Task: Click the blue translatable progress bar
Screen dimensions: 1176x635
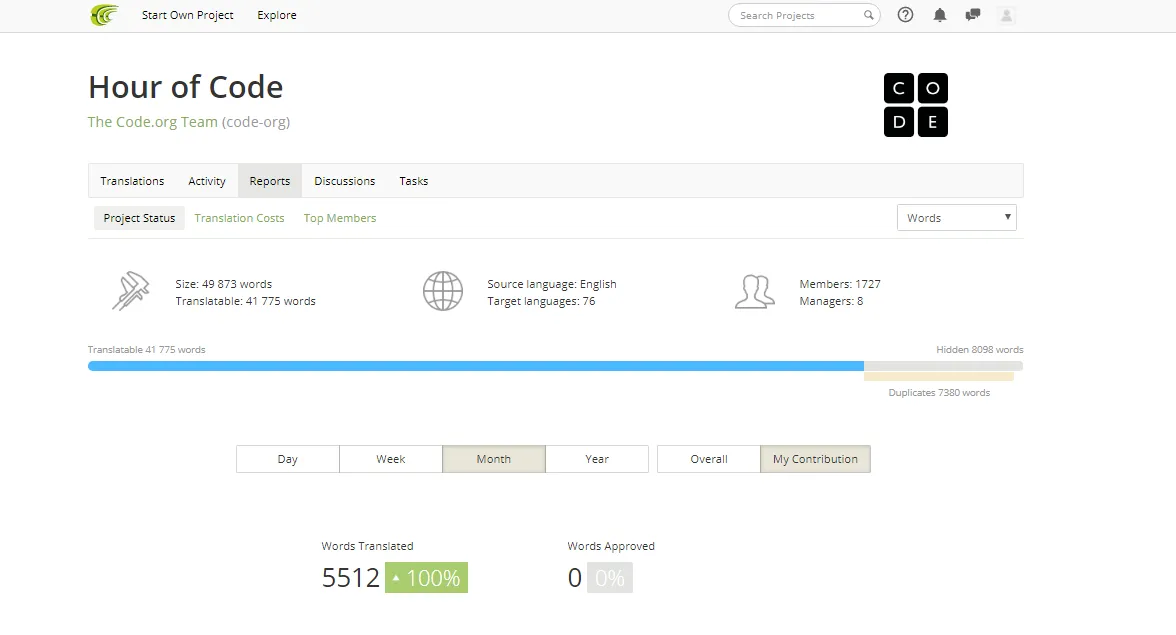Action: click(x=476, y=366)
